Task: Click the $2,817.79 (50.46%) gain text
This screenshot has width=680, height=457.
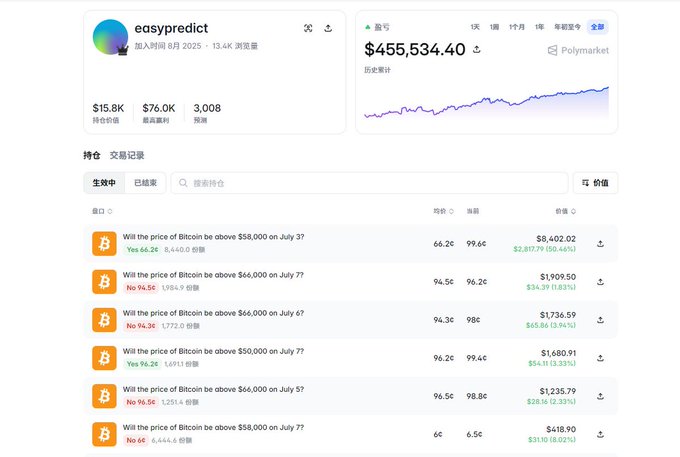Action: [x=544, y=249]
